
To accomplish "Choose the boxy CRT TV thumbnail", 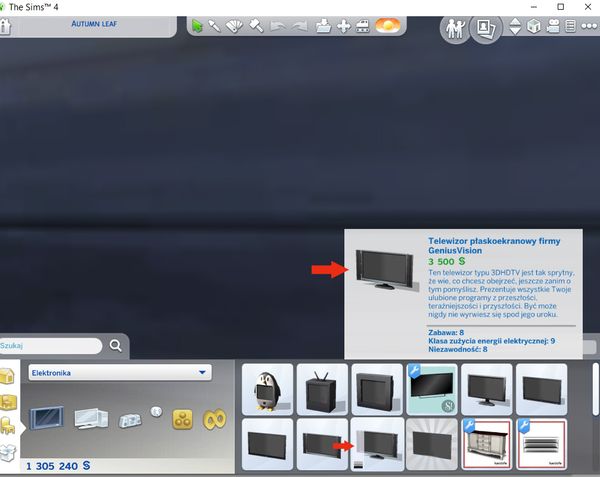I will point(377,389).
